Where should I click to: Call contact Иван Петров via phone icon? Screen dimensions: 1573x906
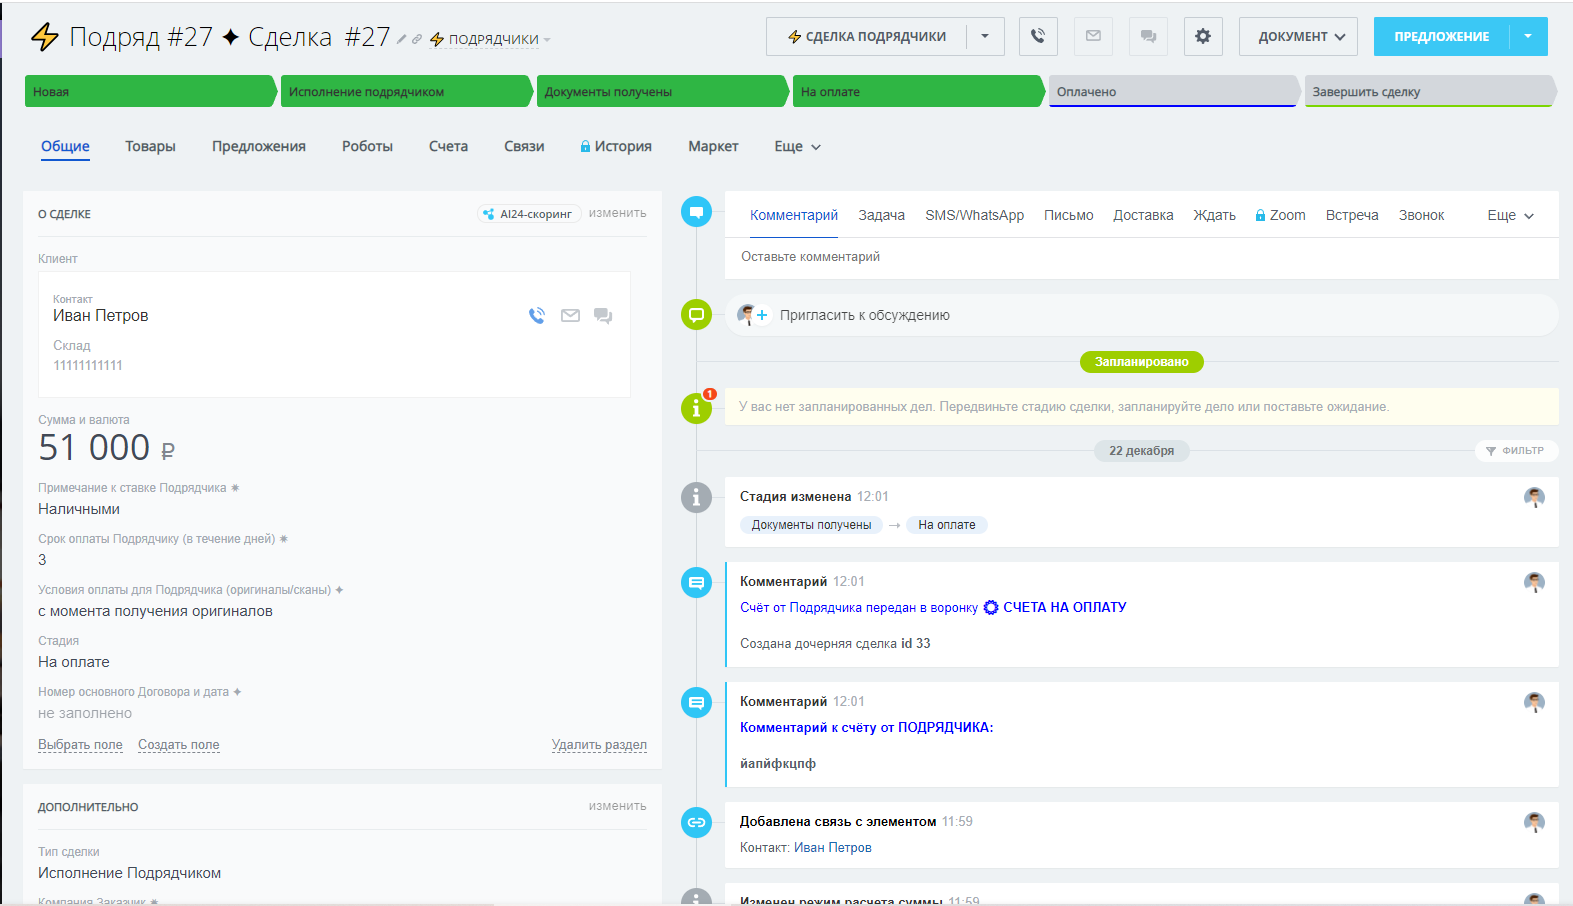[537, 316]
